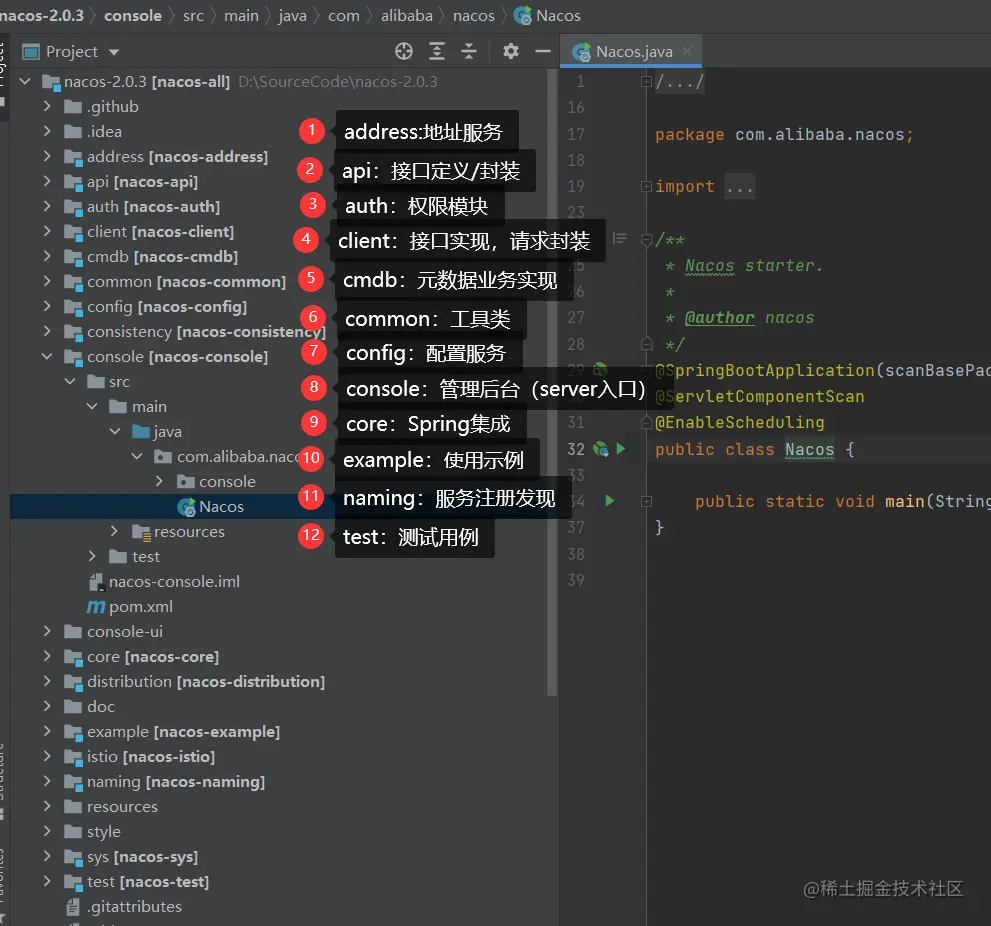The width and height of the screenshot is (991, 926).
Task: Click the console breadcrumb in navigation bar
Action: point(133,16)
